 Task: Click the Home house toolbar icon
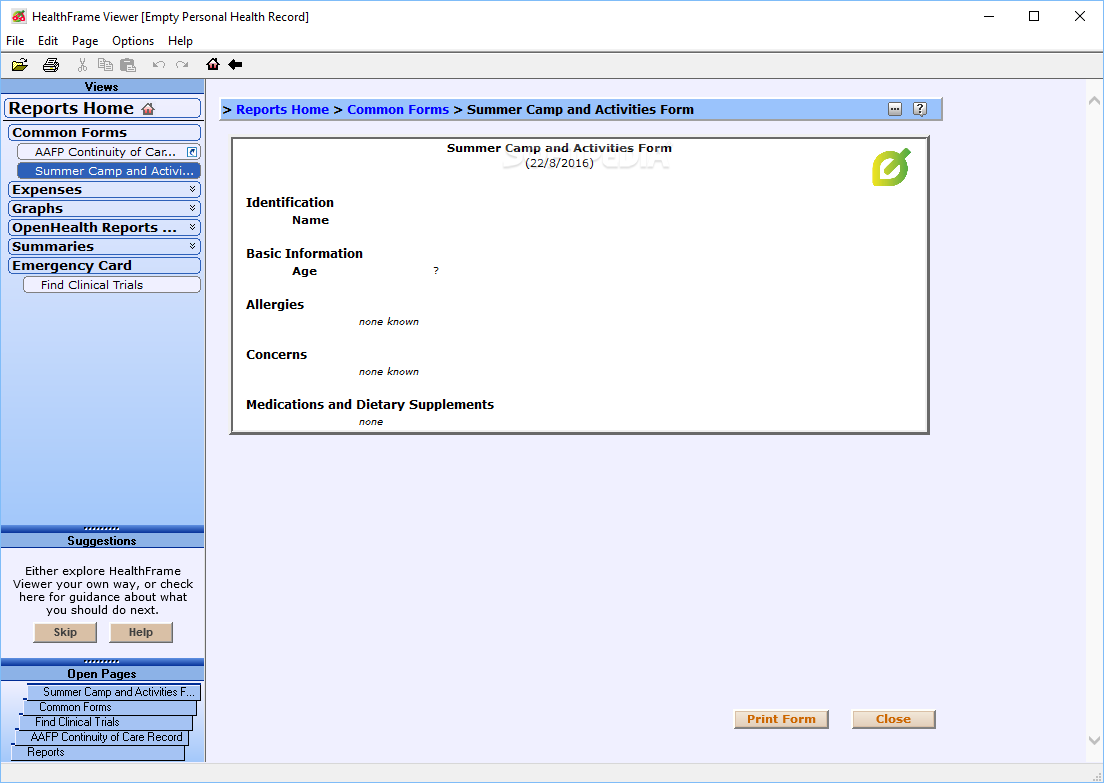(x=213, y=64)
